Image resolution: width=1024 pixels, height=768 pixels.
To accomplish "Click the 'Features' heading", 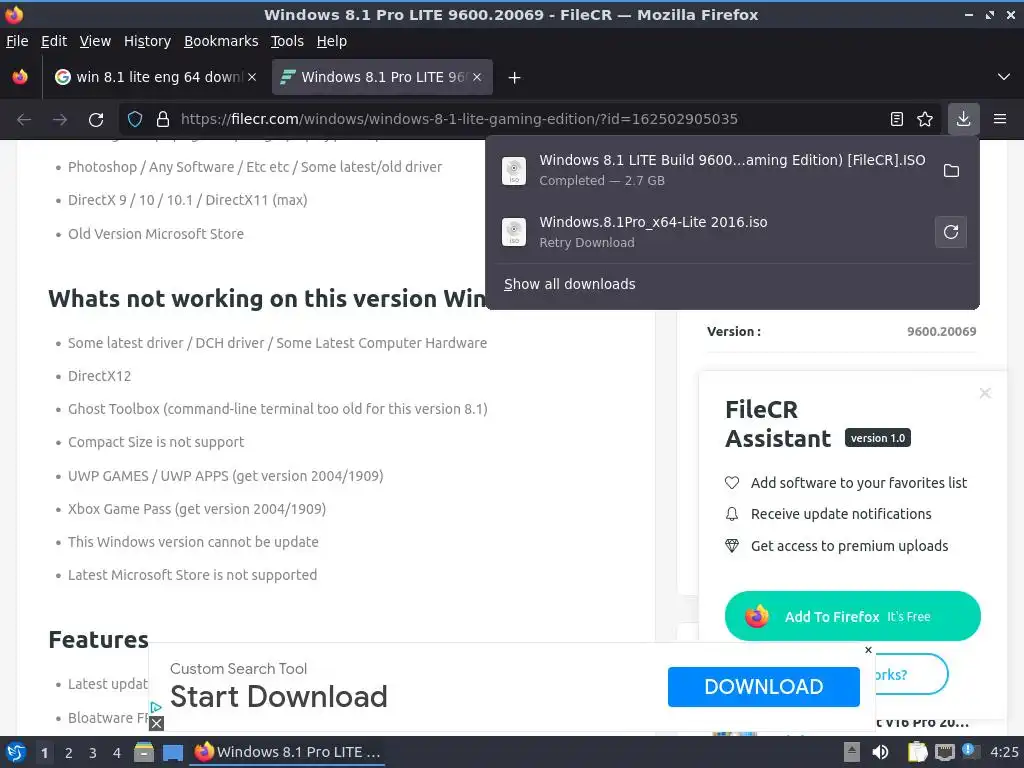I will [99, 639].
